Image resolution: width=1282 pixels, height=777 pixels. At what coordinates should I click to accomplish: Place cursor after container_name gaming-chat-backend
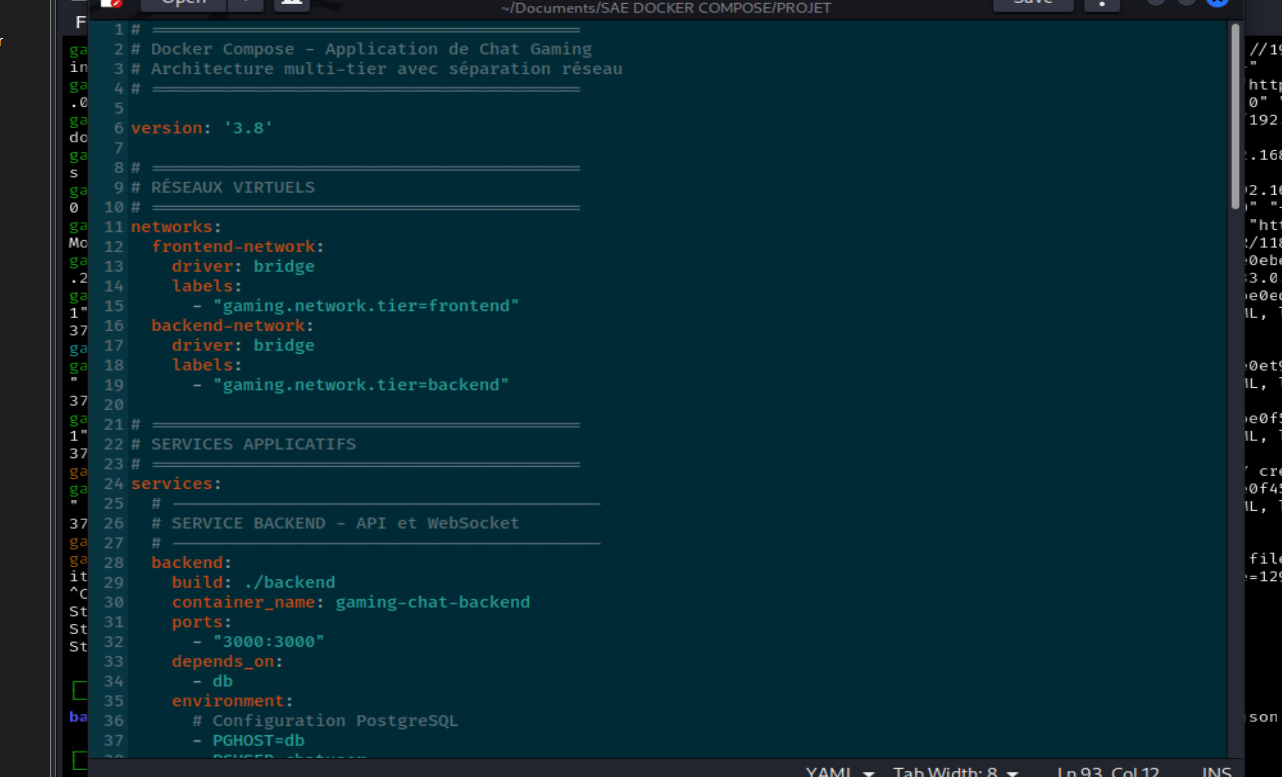531,602
